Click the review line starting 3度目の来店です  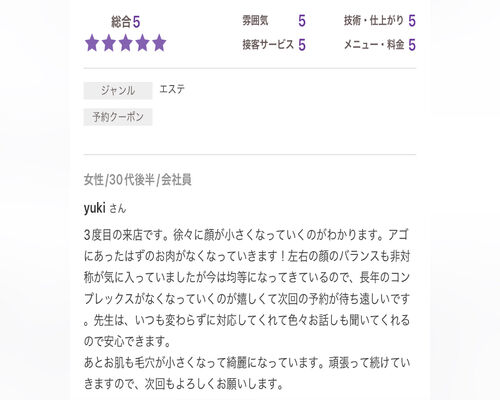pyautogui.click(x=247, y=235)
